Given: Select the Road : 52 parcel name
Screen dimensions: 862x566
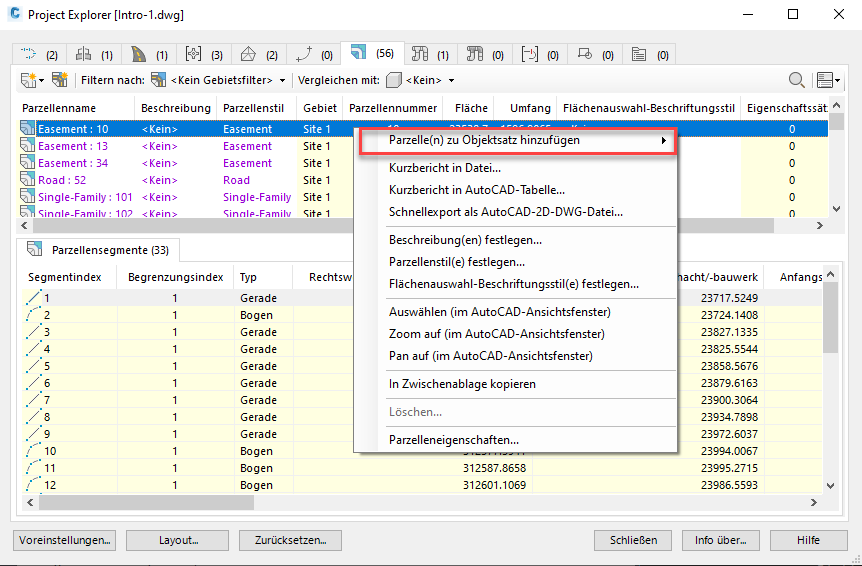Looking at the screenshot, I should [62, 180].
